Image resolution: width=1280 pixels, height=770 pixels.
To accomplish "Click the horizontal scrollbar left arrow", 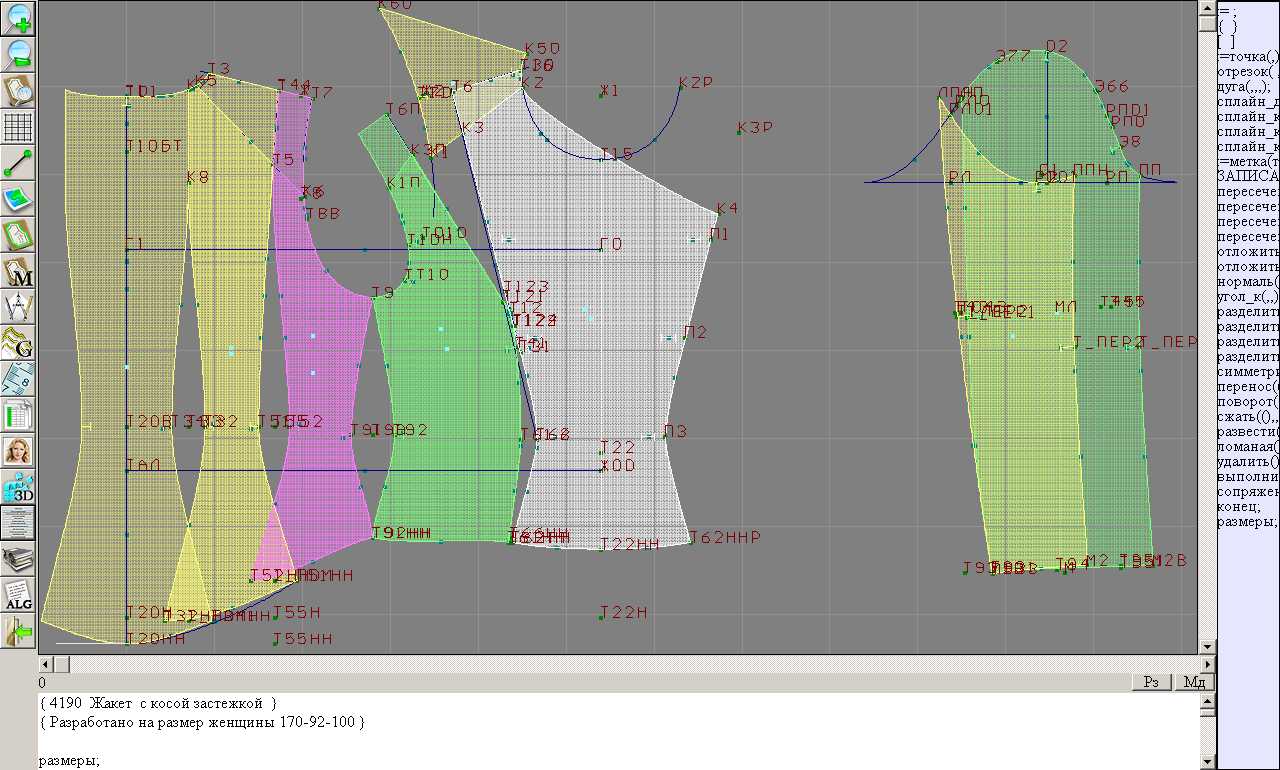I will [x=45, y=664].
